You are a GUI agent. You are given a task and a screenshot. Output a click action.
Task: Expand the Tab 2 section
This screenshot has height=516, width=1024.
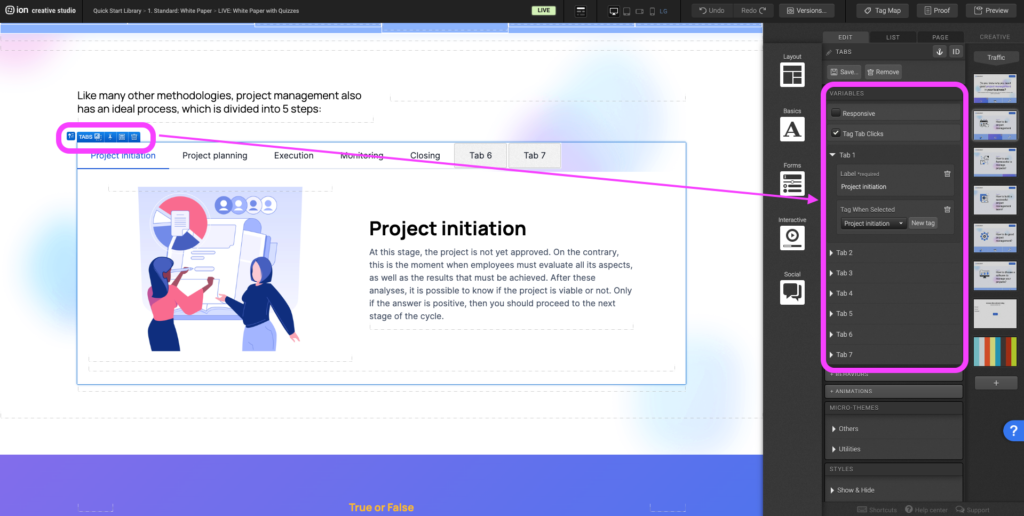pos(844,253)
